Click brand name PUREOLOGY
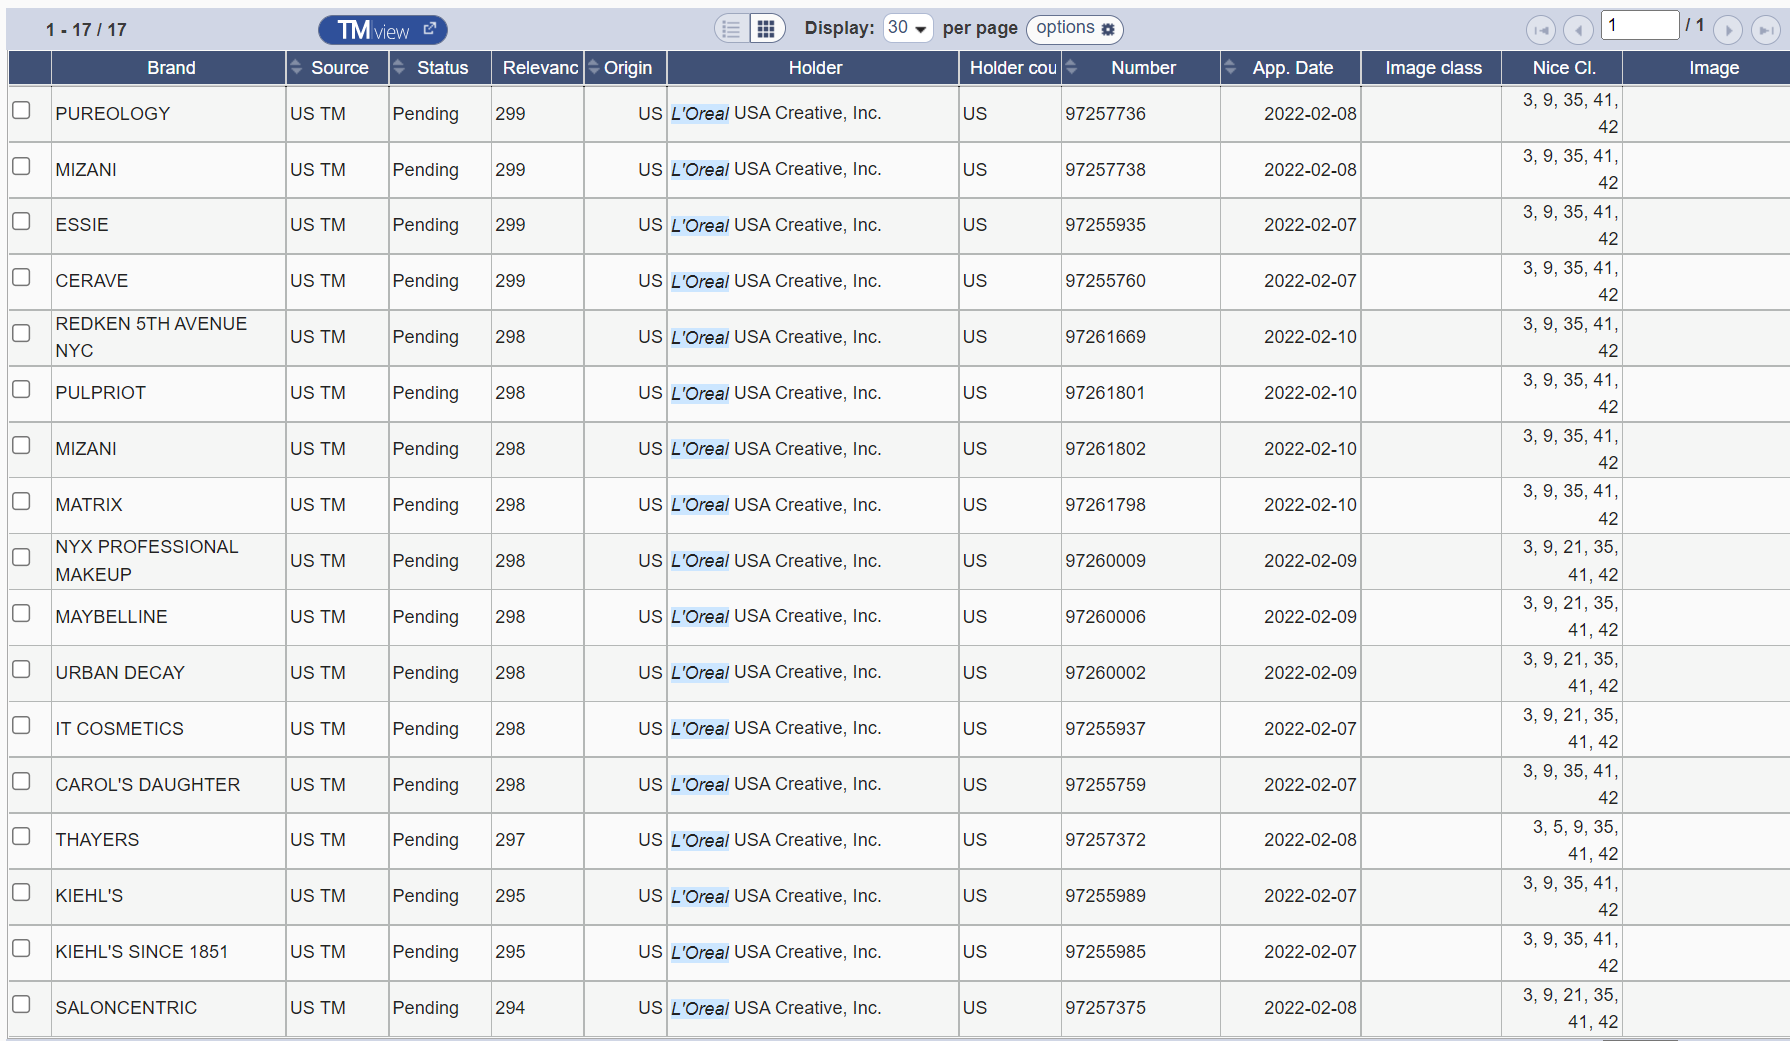The width and height of the screenshot is (1790, 1041). click(113, 114)
